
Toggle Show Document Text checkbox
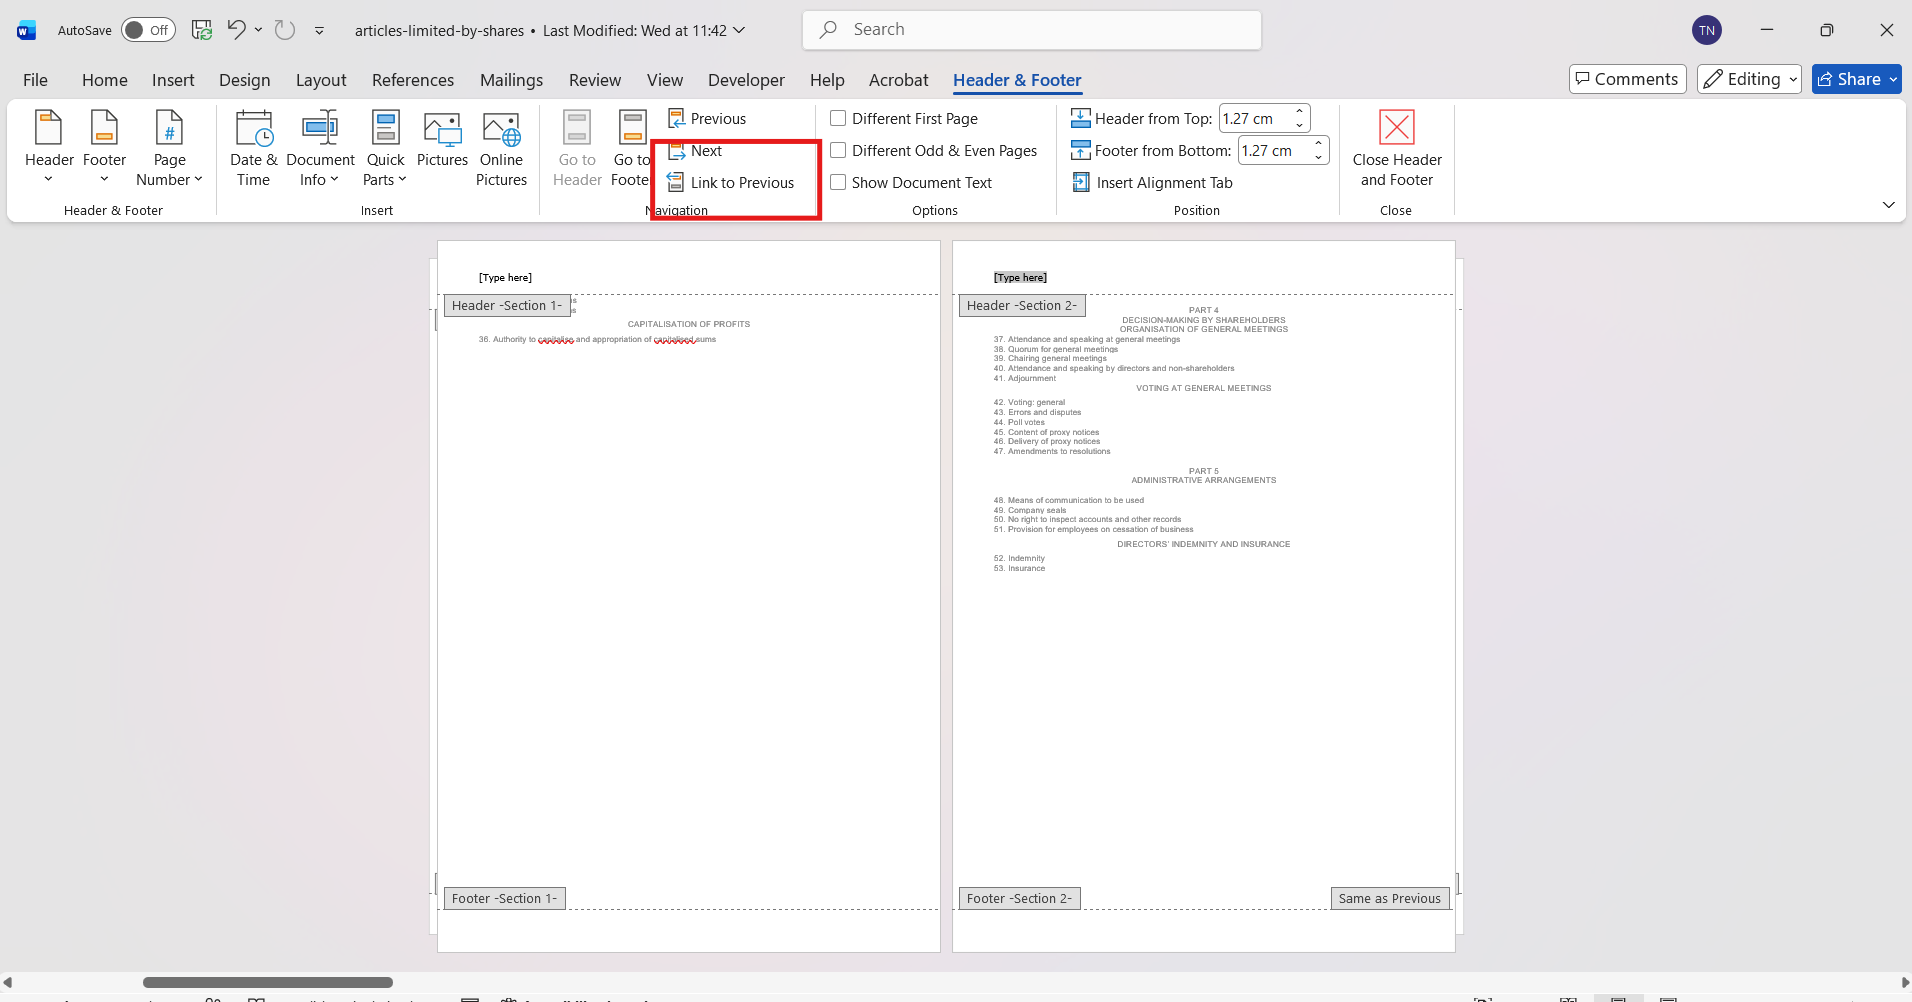tap(838, 183)
